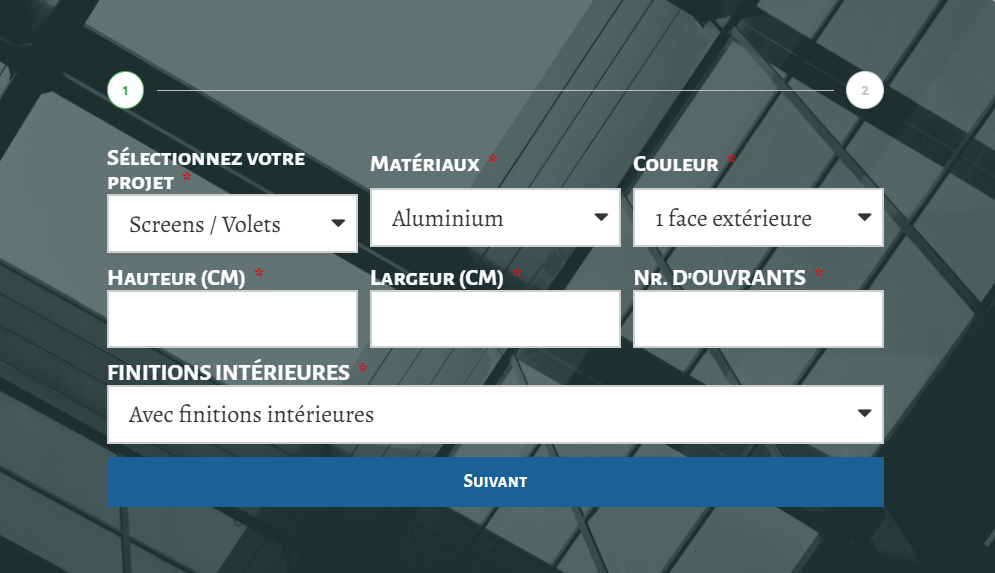Viewport: 995px width, 573px height.
Task: Focus the Nr. d'ouvrants input field
Action: pyautogui.click(x=758, y=319)
